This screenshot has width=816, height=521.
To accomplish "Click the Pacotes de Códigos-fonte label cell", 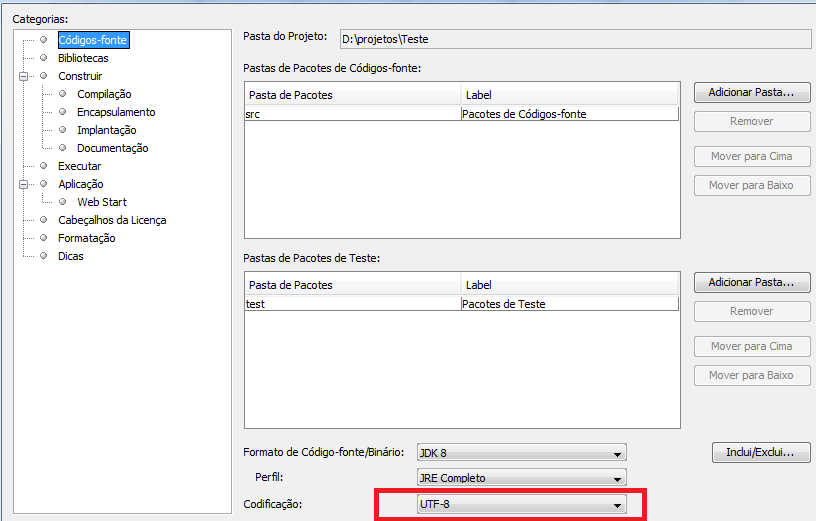I will point(570,114).
